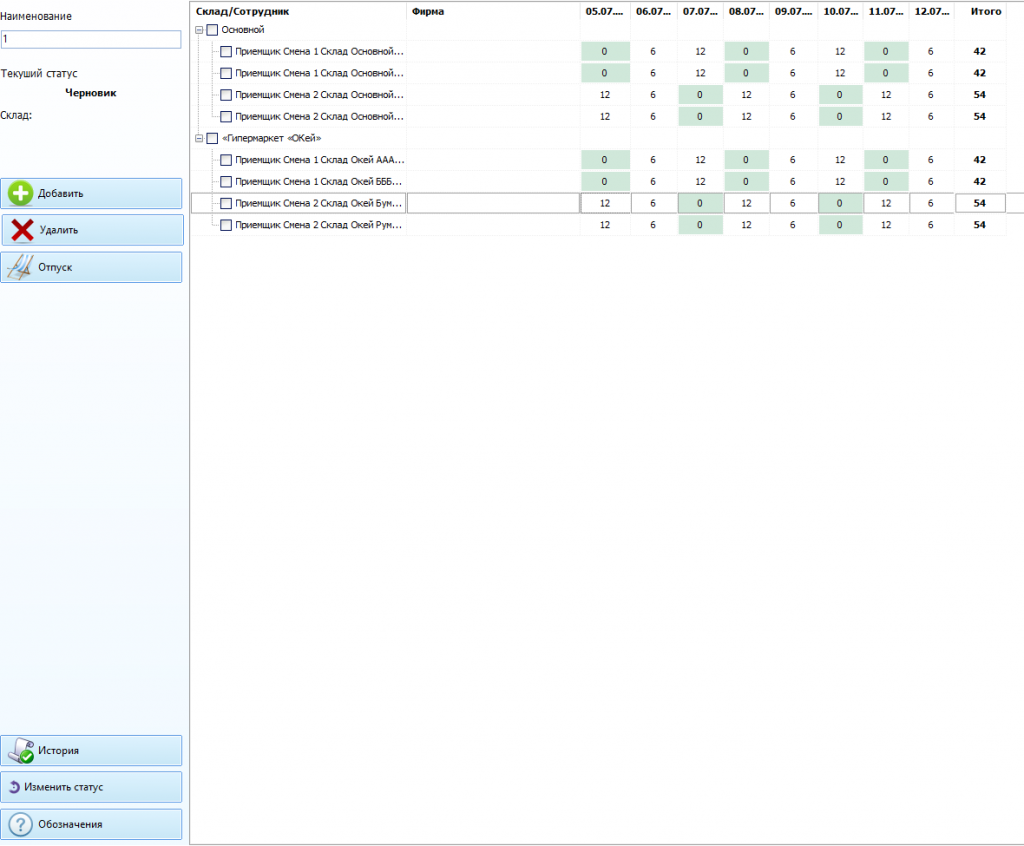Click Итого value 42 in Окей ААА row

click(980, 159)
